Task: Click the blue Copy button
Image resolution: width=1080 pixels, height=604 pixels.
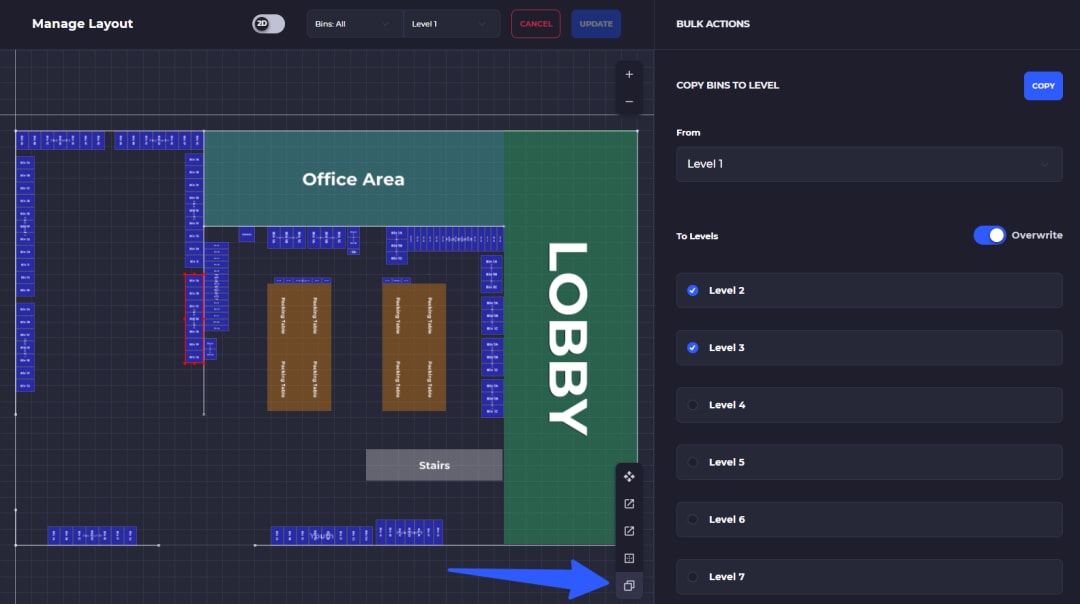Action: point(1043,86)
